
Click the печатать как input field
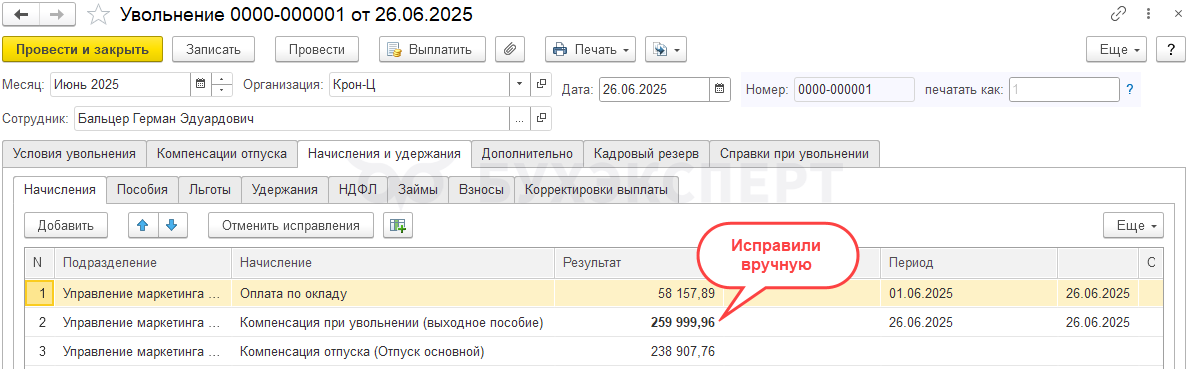point(1064,89)
